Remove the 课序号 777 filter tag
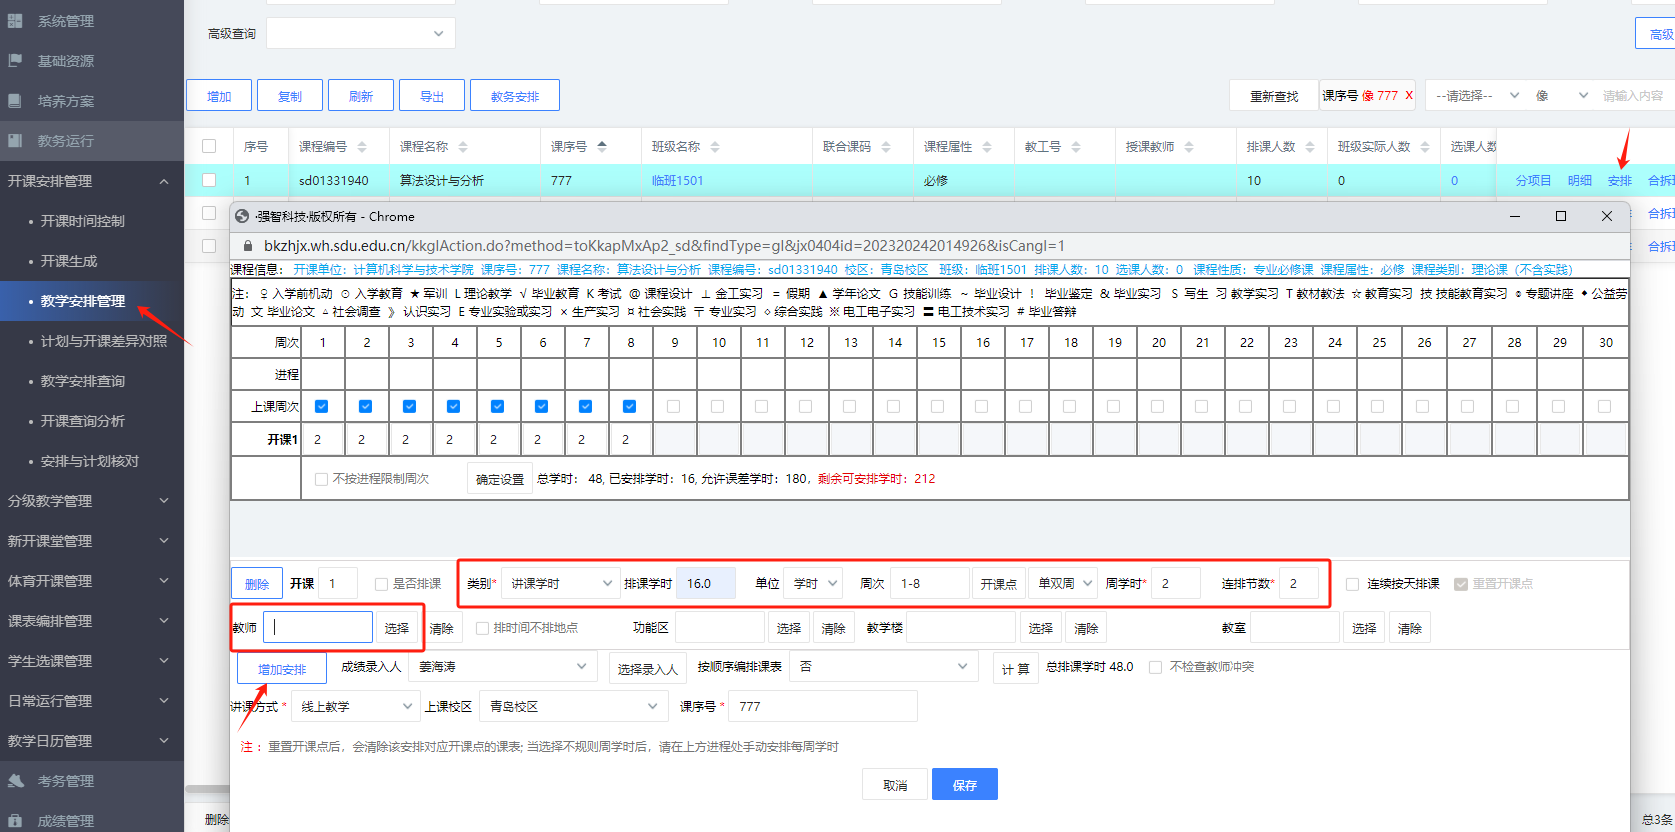The image size is (1675, 832). [1409, 96]
